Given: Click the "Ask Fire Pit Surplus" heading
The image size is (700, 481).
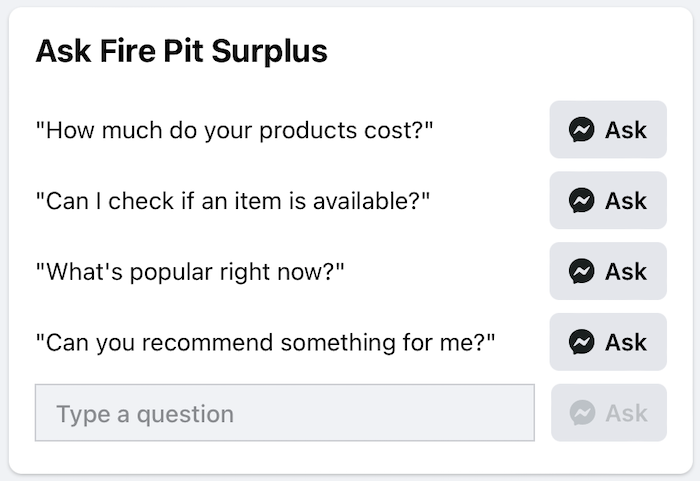Looking at the screenshot, I should 181,51.
